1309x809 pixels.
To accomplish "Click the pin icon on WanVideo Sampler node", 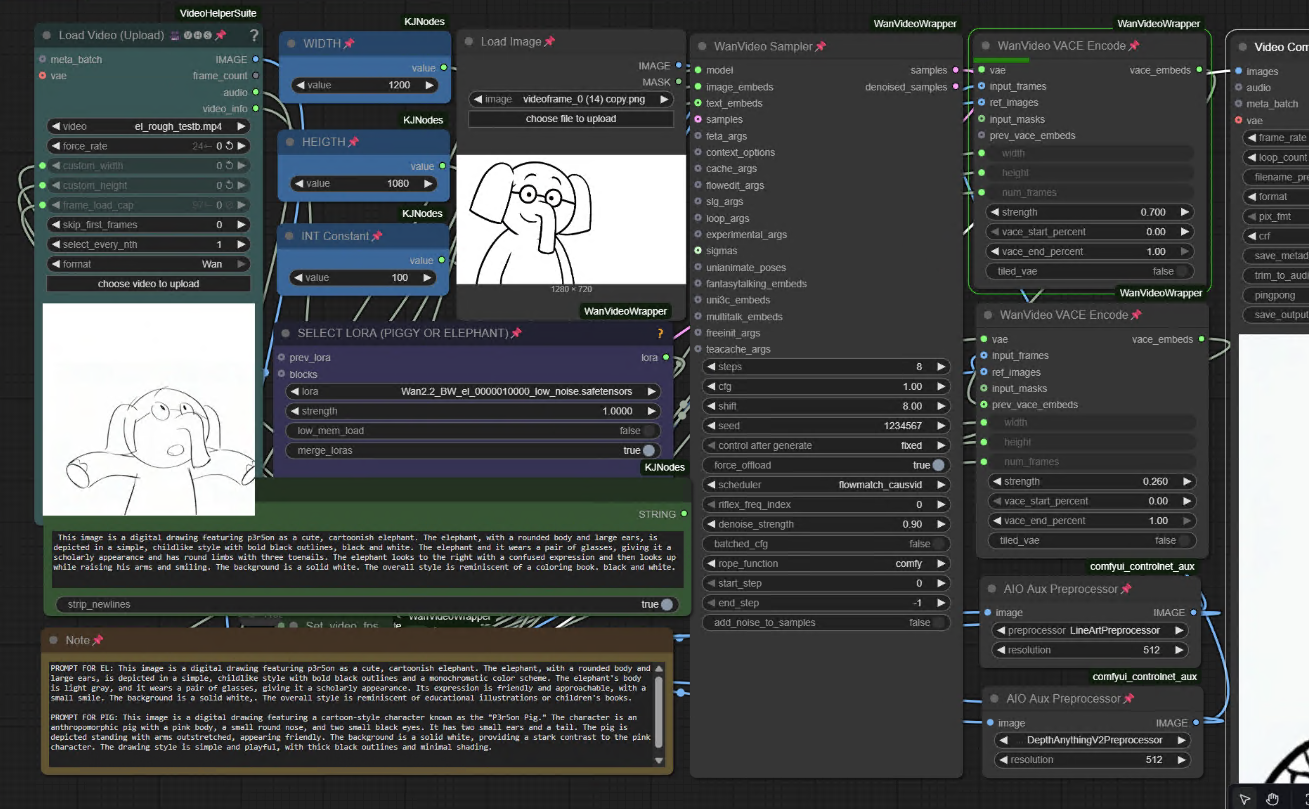I will [x=820, y=46].
